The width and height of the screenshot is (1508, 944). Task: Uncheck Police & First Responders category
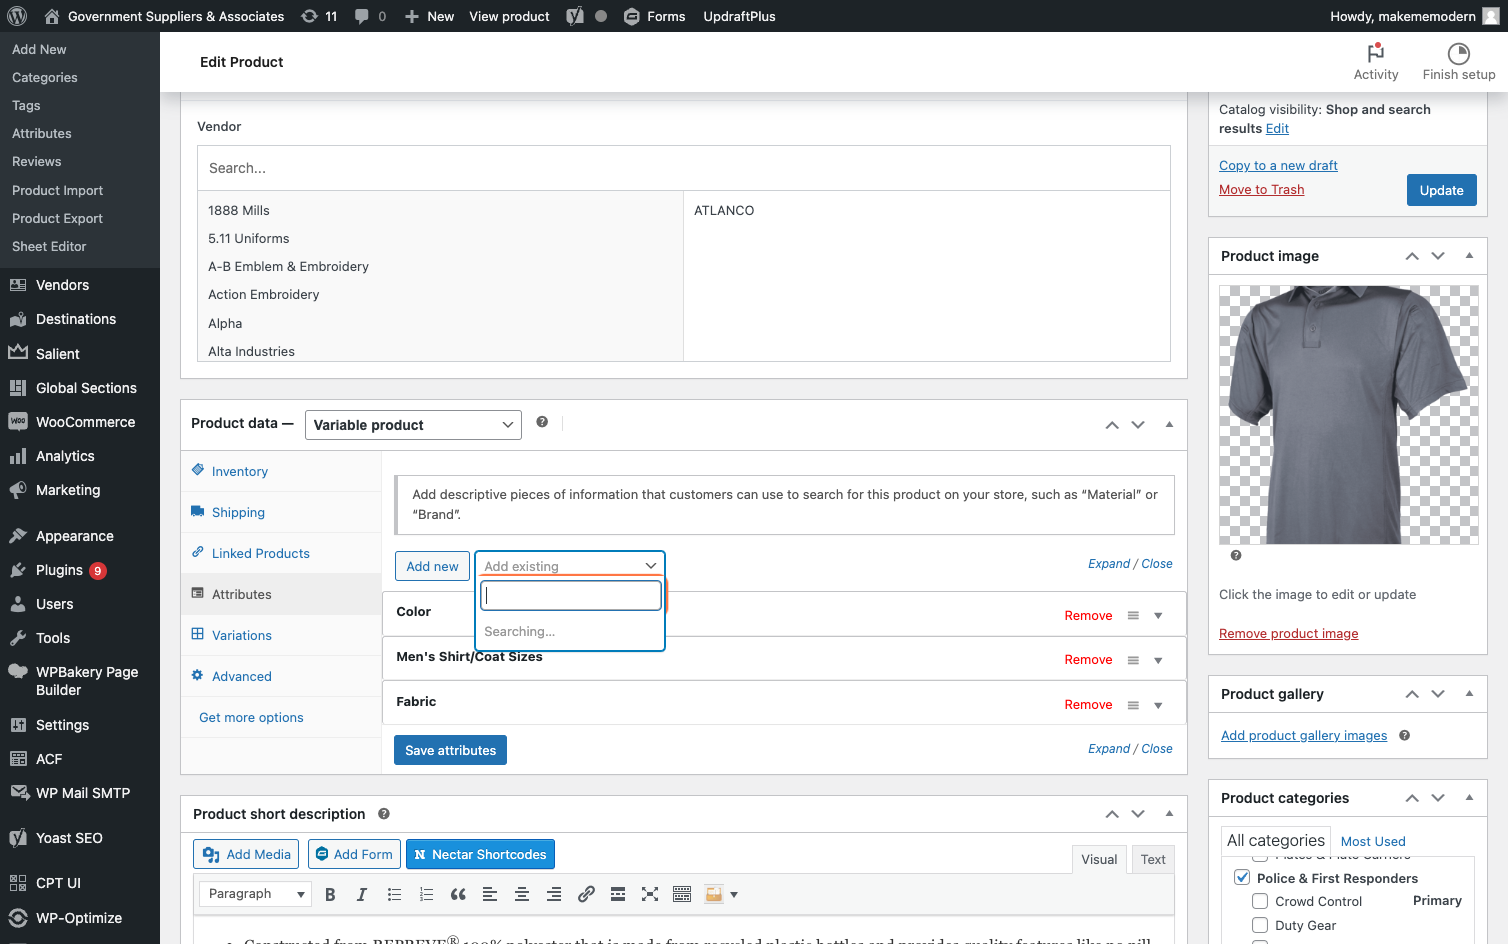pos(1242,877)
